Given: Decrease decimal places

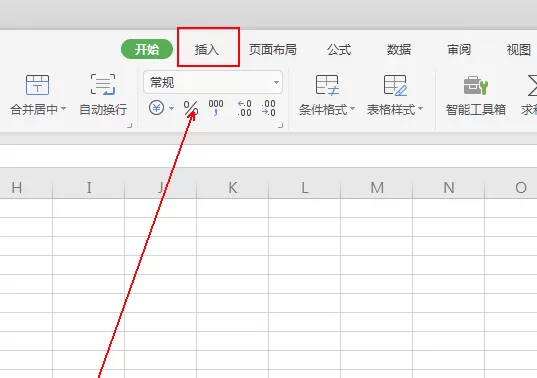Looking at the screenshot, I should coord(268,108).
